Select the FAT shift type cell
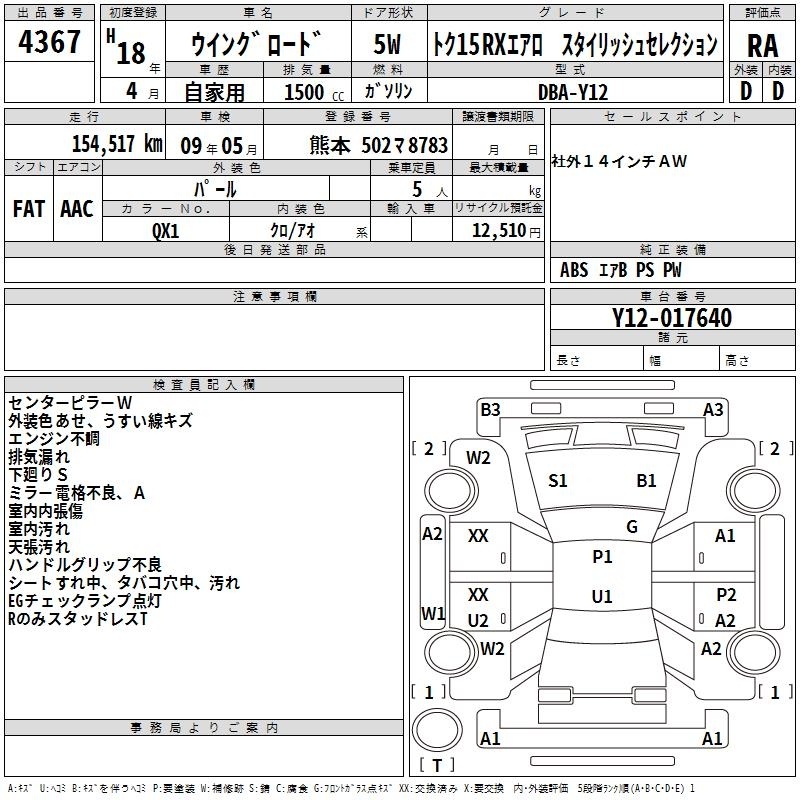Viewport: 800px width, 800px height. [x=28, y=209]
